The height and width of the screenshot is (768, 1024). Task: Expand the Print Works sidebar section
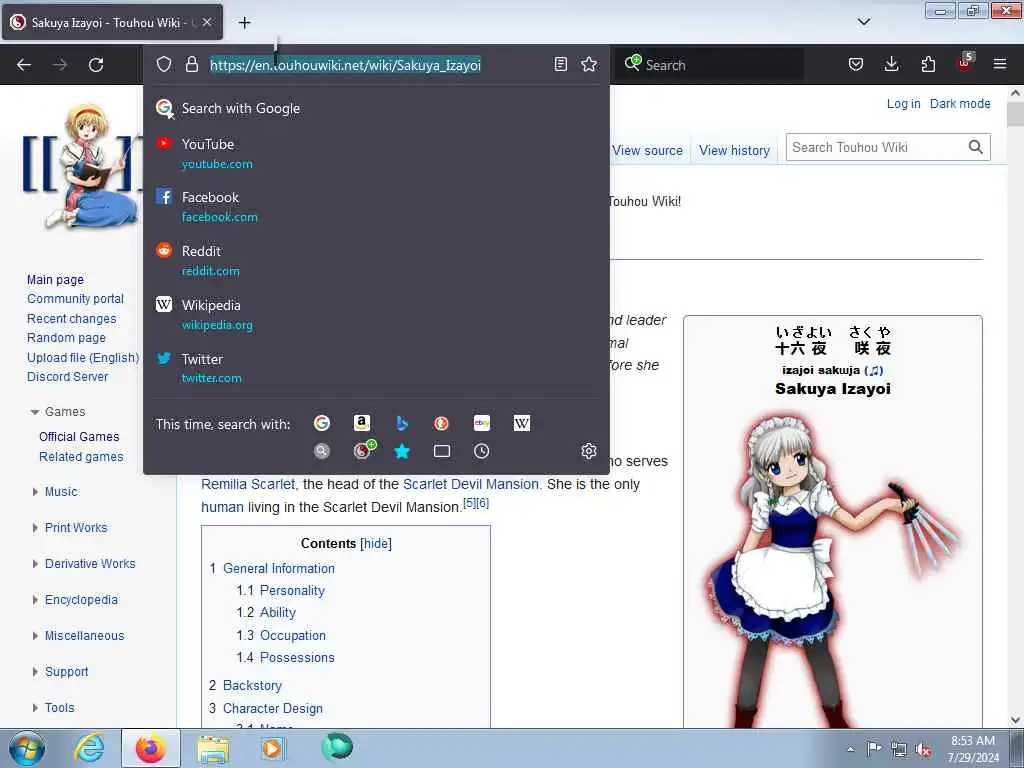[35, 528]
